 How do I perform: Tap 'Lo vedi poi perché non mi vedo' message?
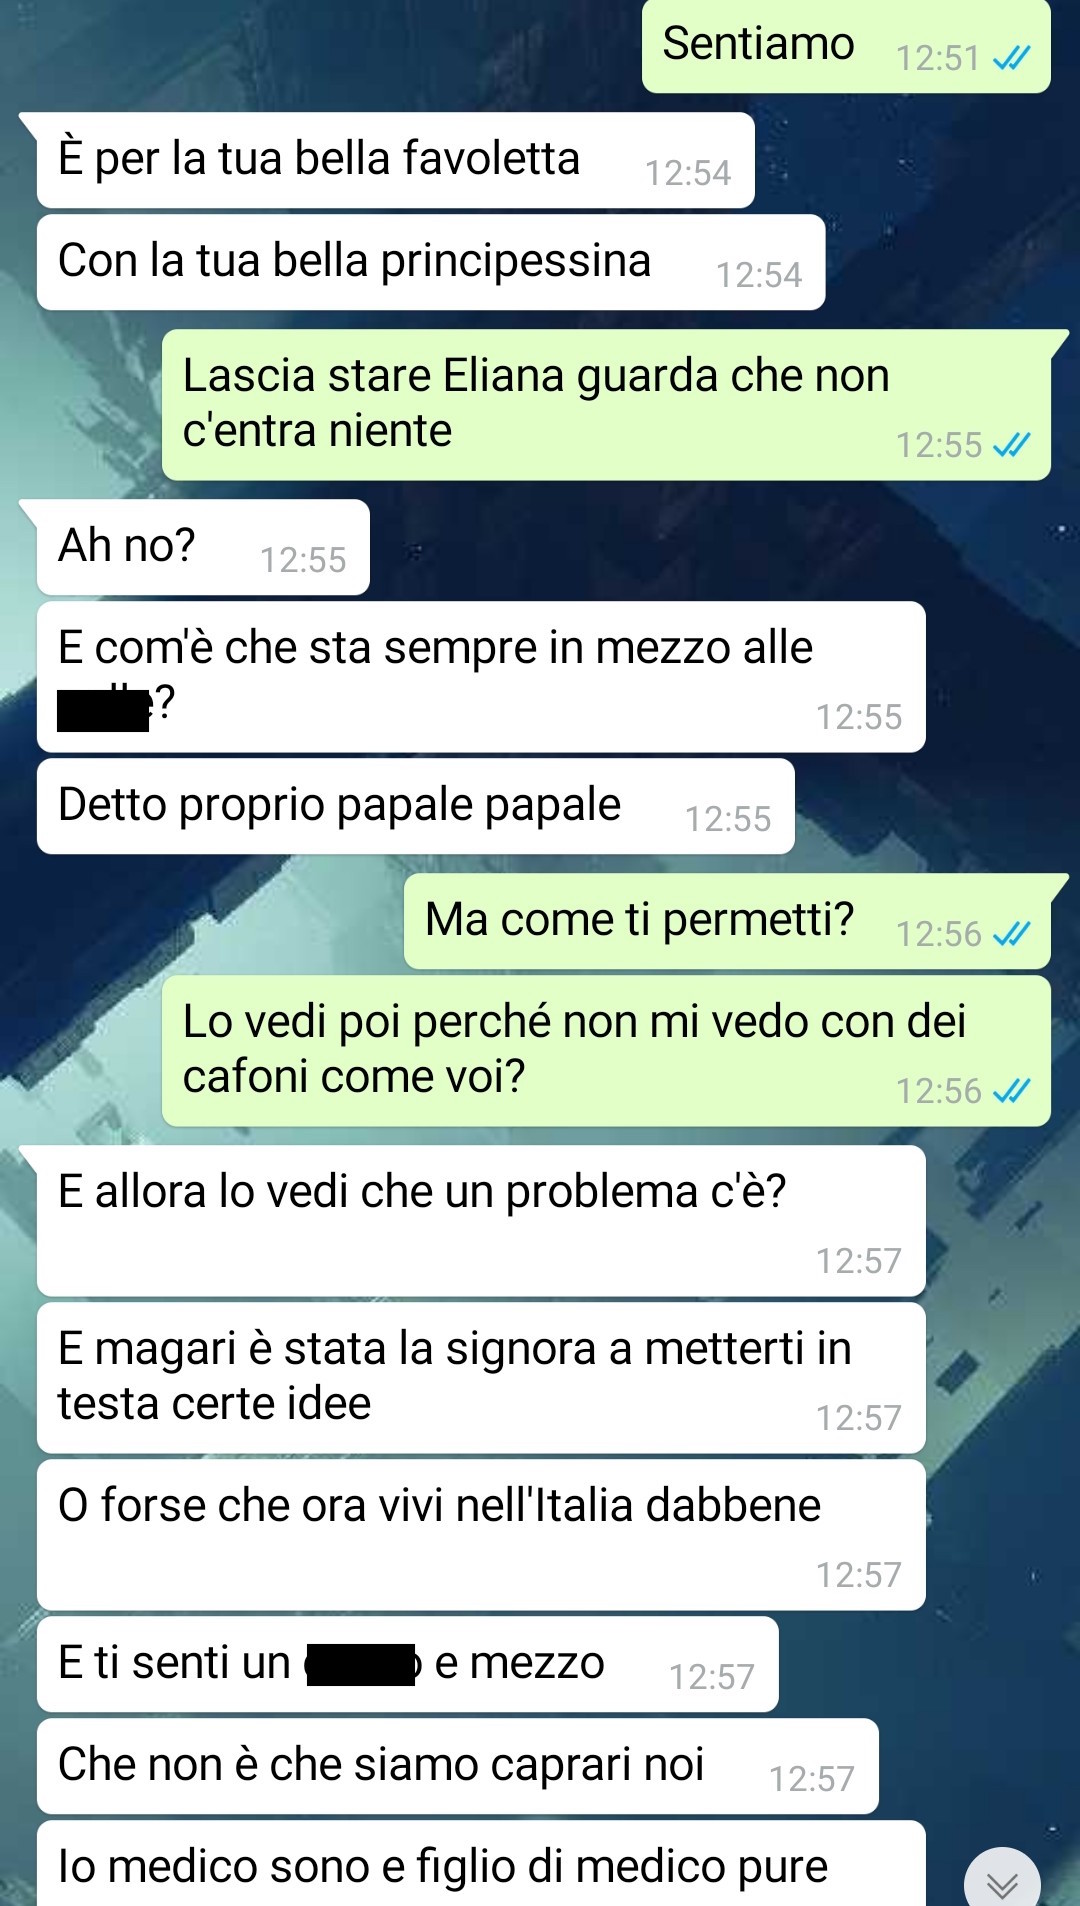606,1051
